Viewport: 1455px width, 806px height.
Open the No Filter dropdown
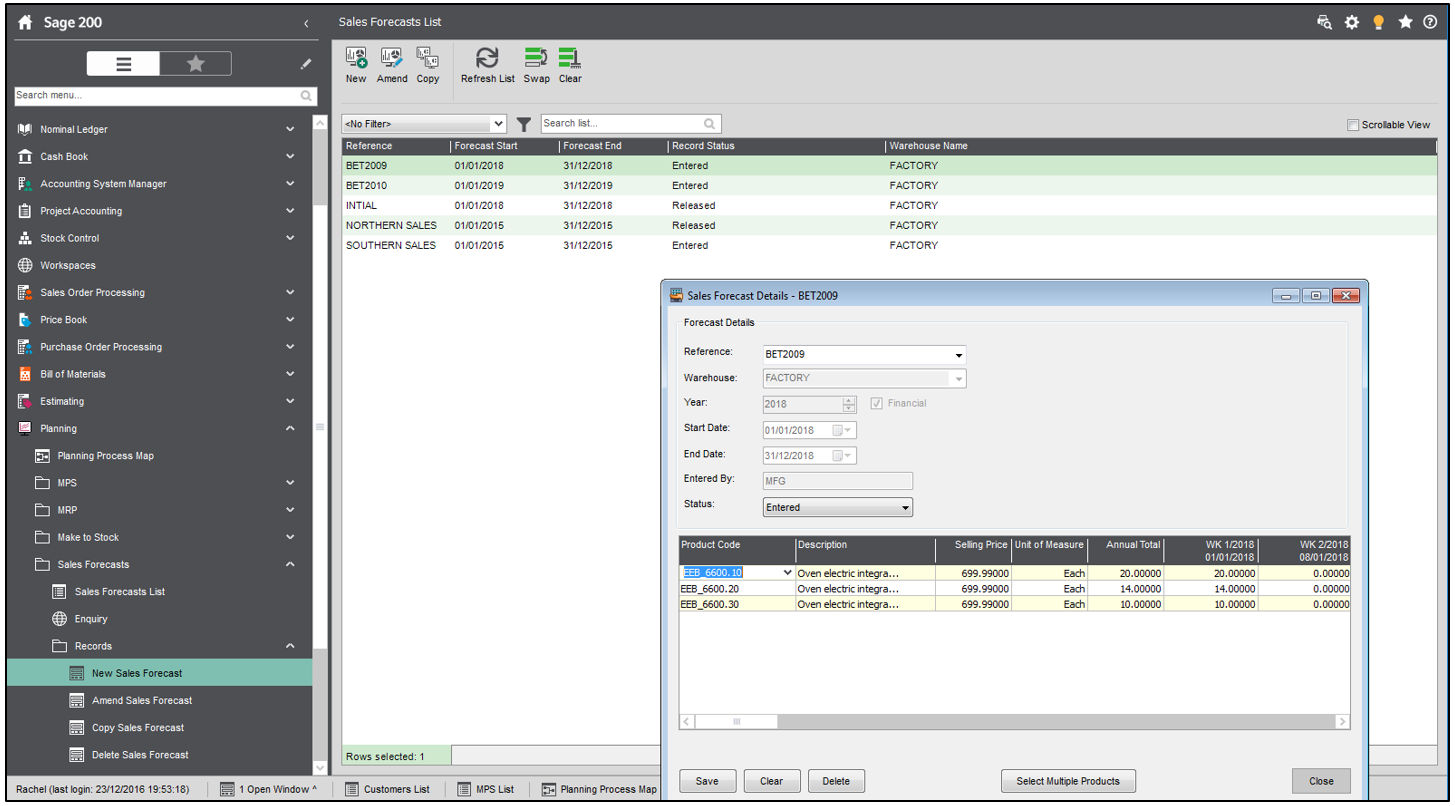pyautogui.click(x=425, y=124)
